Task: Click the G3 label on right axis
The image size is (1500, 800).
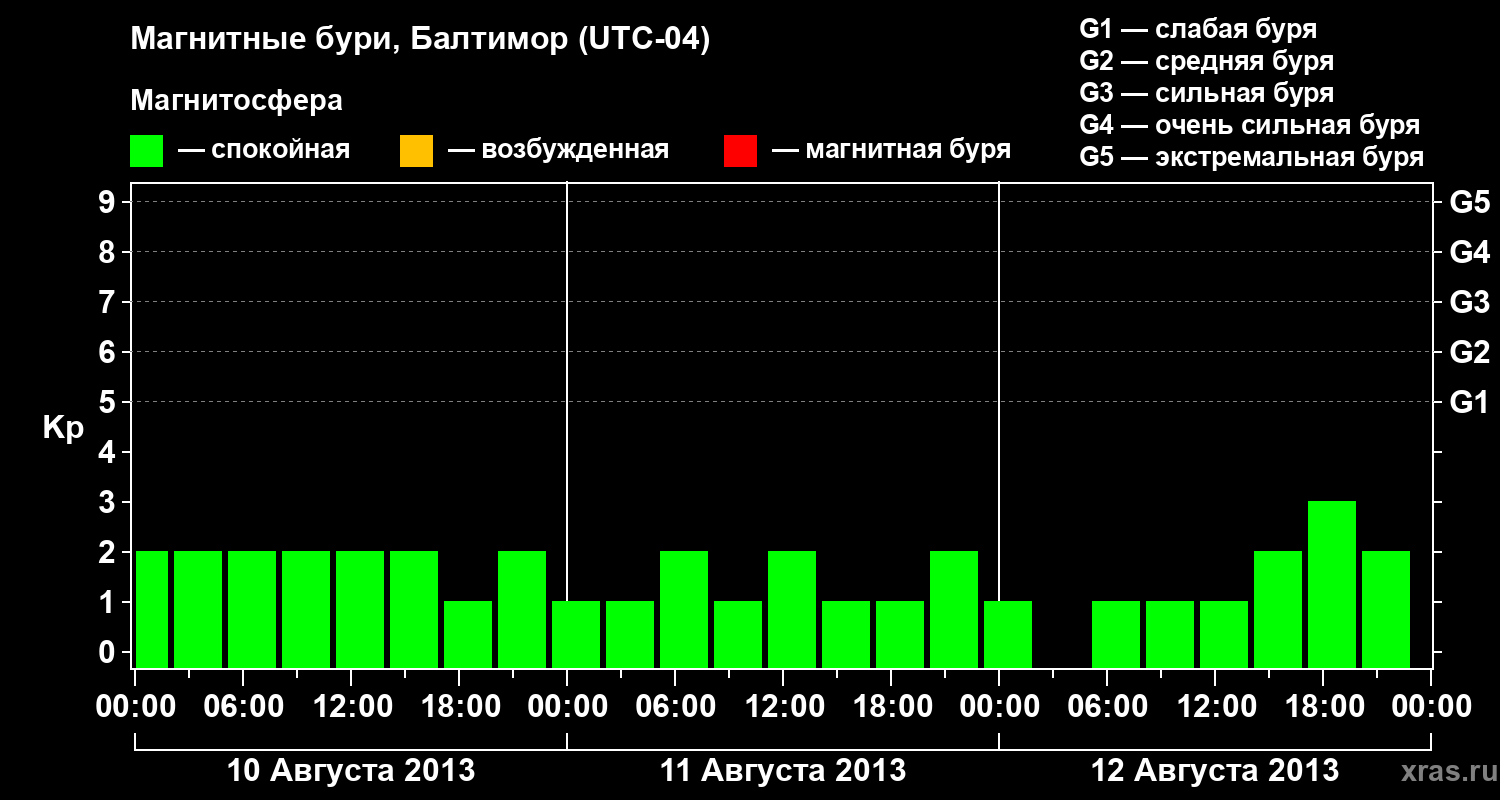Action: point(1470,302)
